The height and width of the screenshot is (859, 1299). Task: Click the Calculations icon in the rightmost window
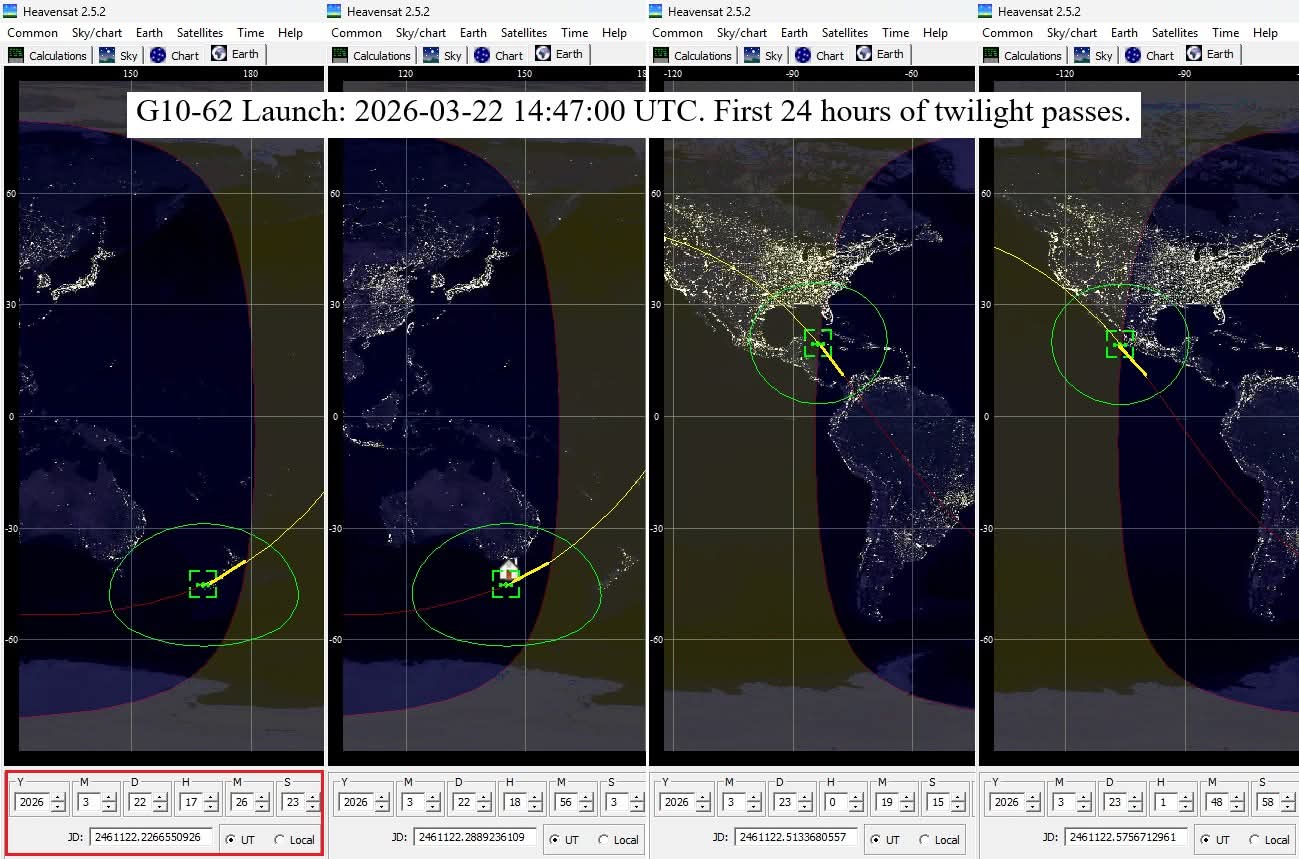tap(992, 55)
